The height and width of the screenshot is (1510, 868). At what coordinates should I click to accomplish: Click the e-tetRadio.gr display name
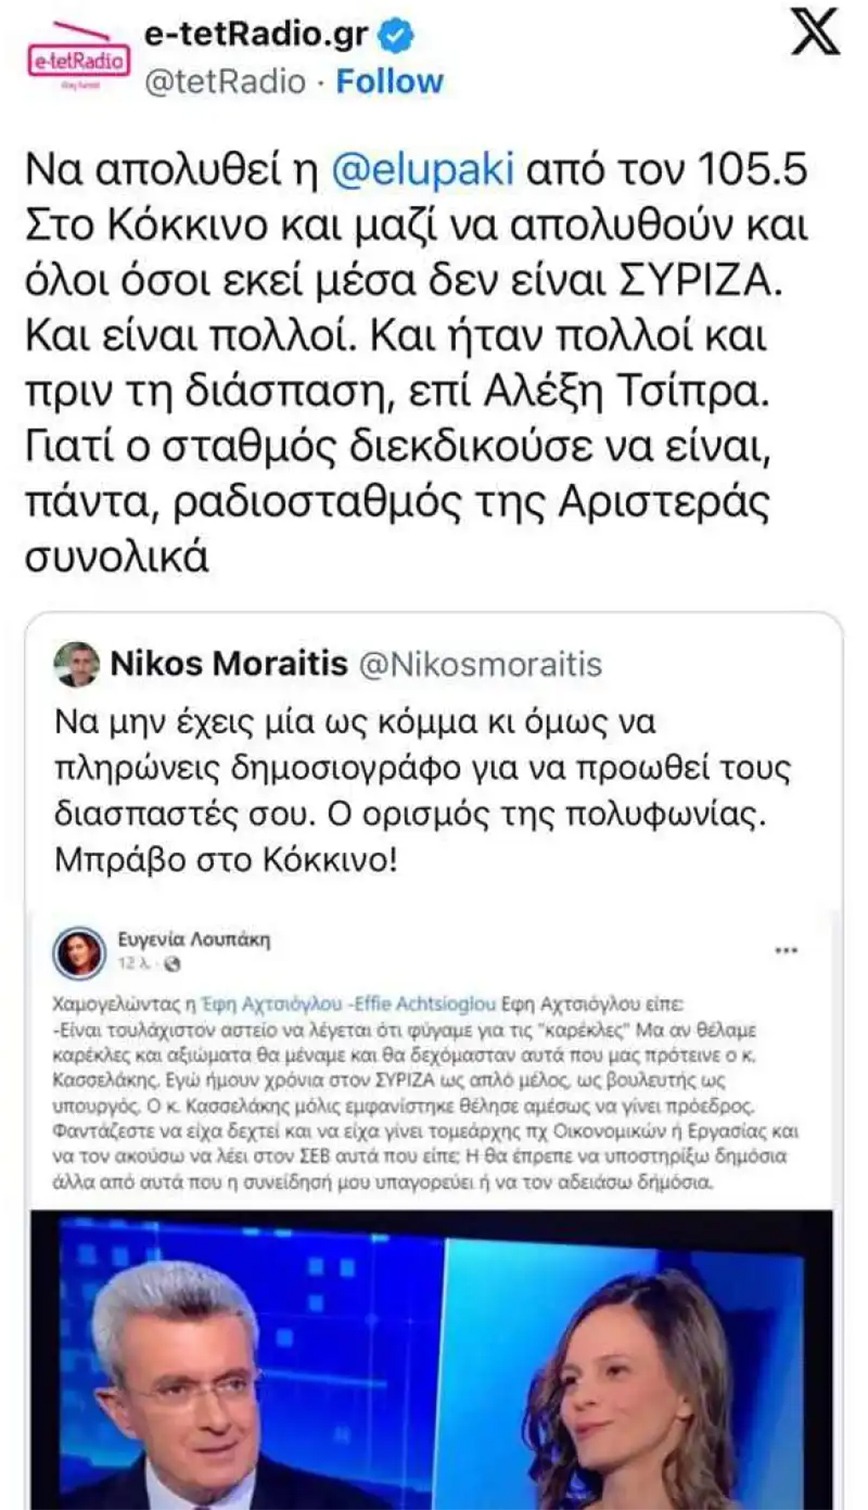[x=256, y=35]
